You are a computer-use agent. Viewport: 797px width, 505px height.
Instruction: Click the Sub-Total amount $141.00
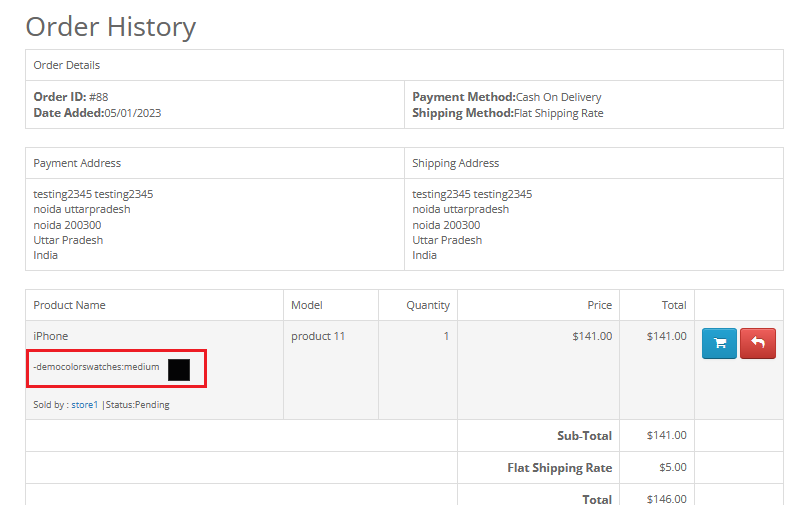[666, 435]
